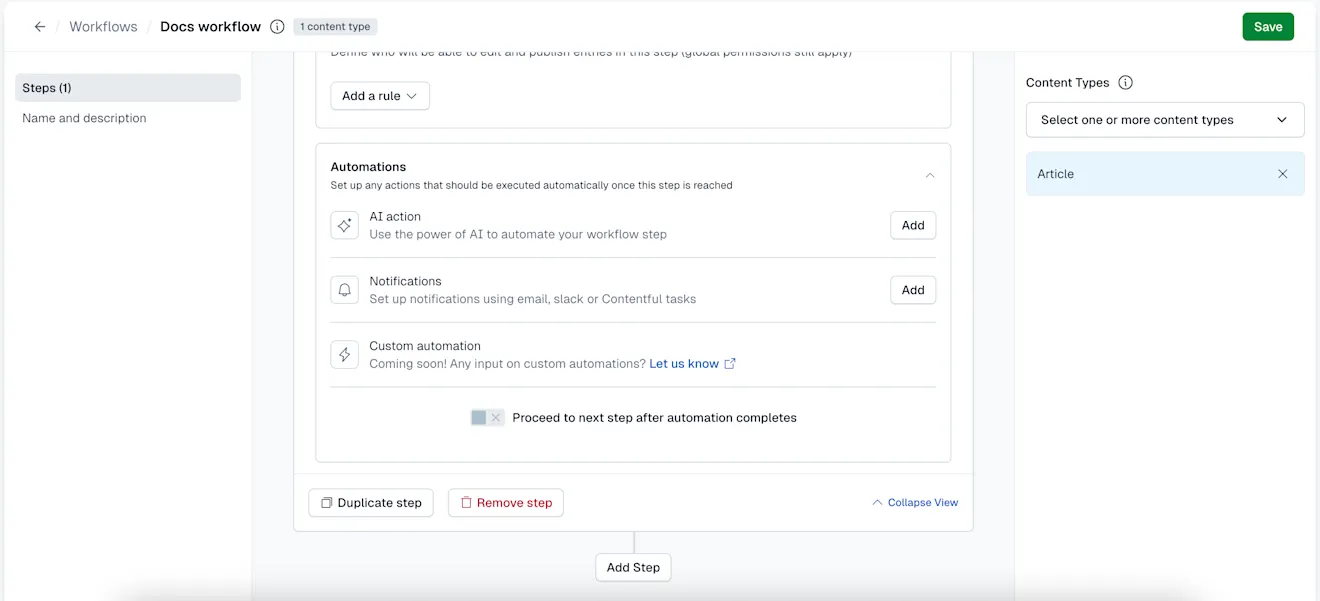Click the Article content type tag
This screenshot has width=1320, height=601.
pos(1165,174)
